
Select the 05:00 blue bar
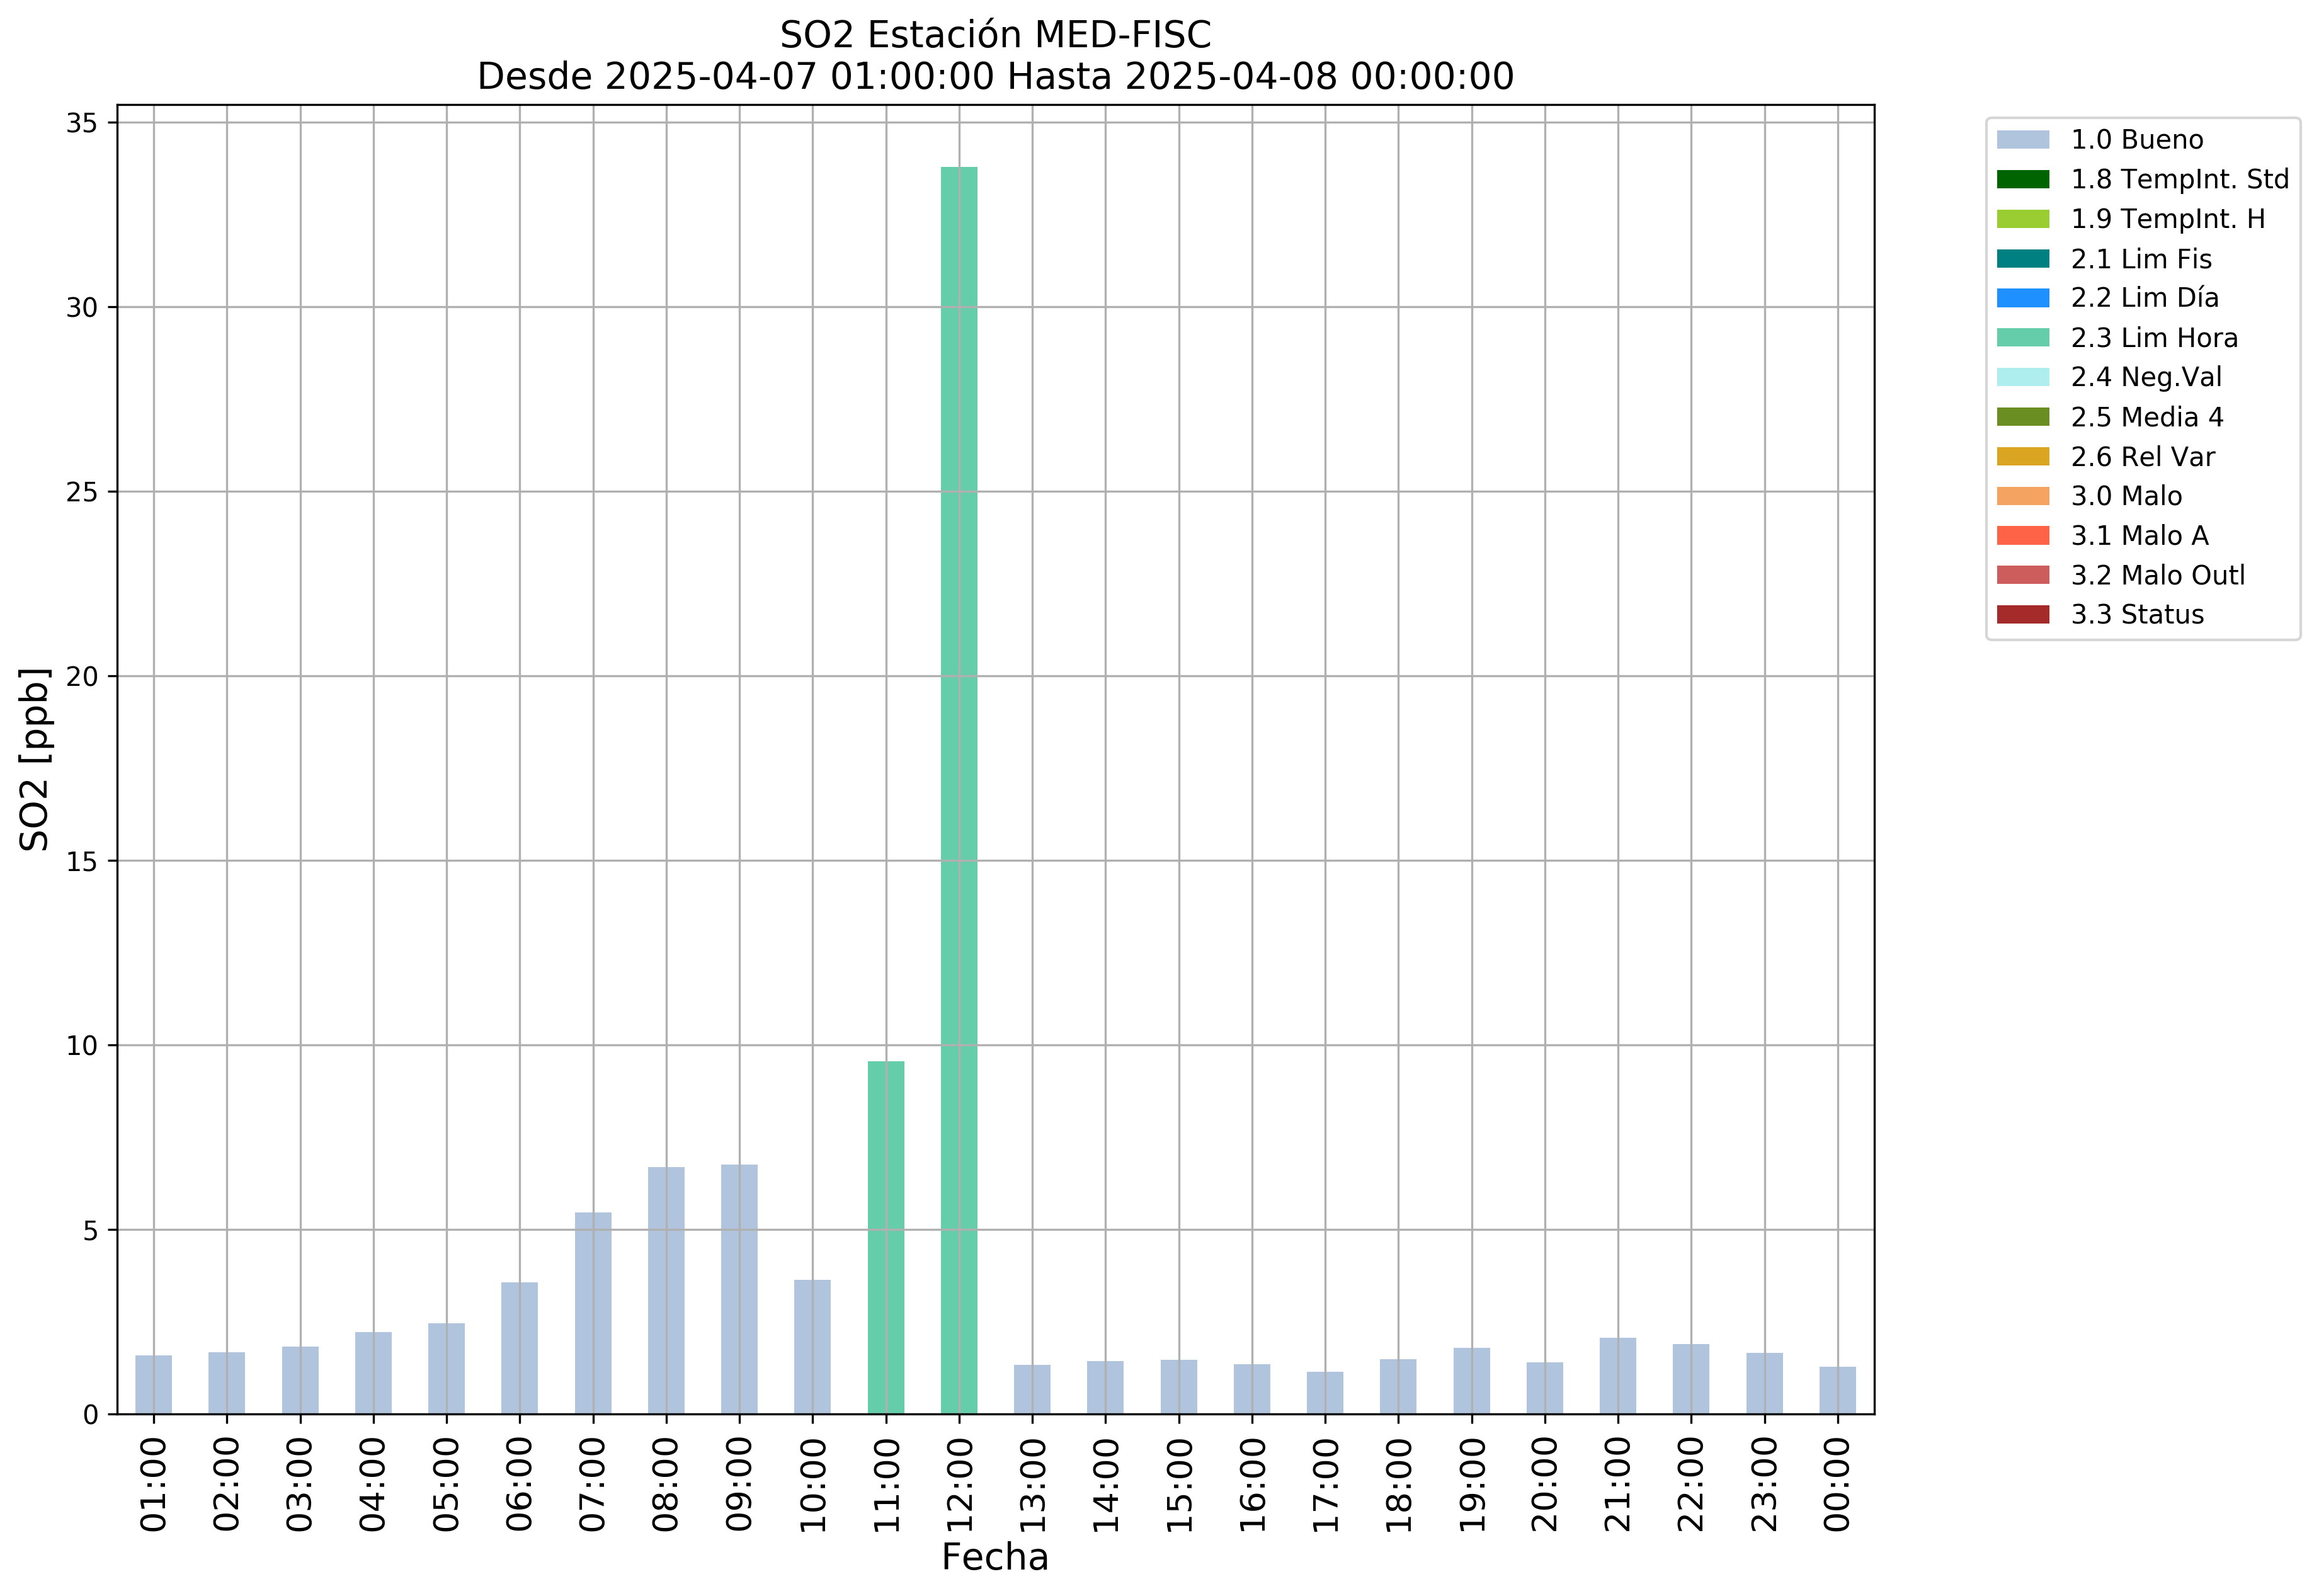446,1369
